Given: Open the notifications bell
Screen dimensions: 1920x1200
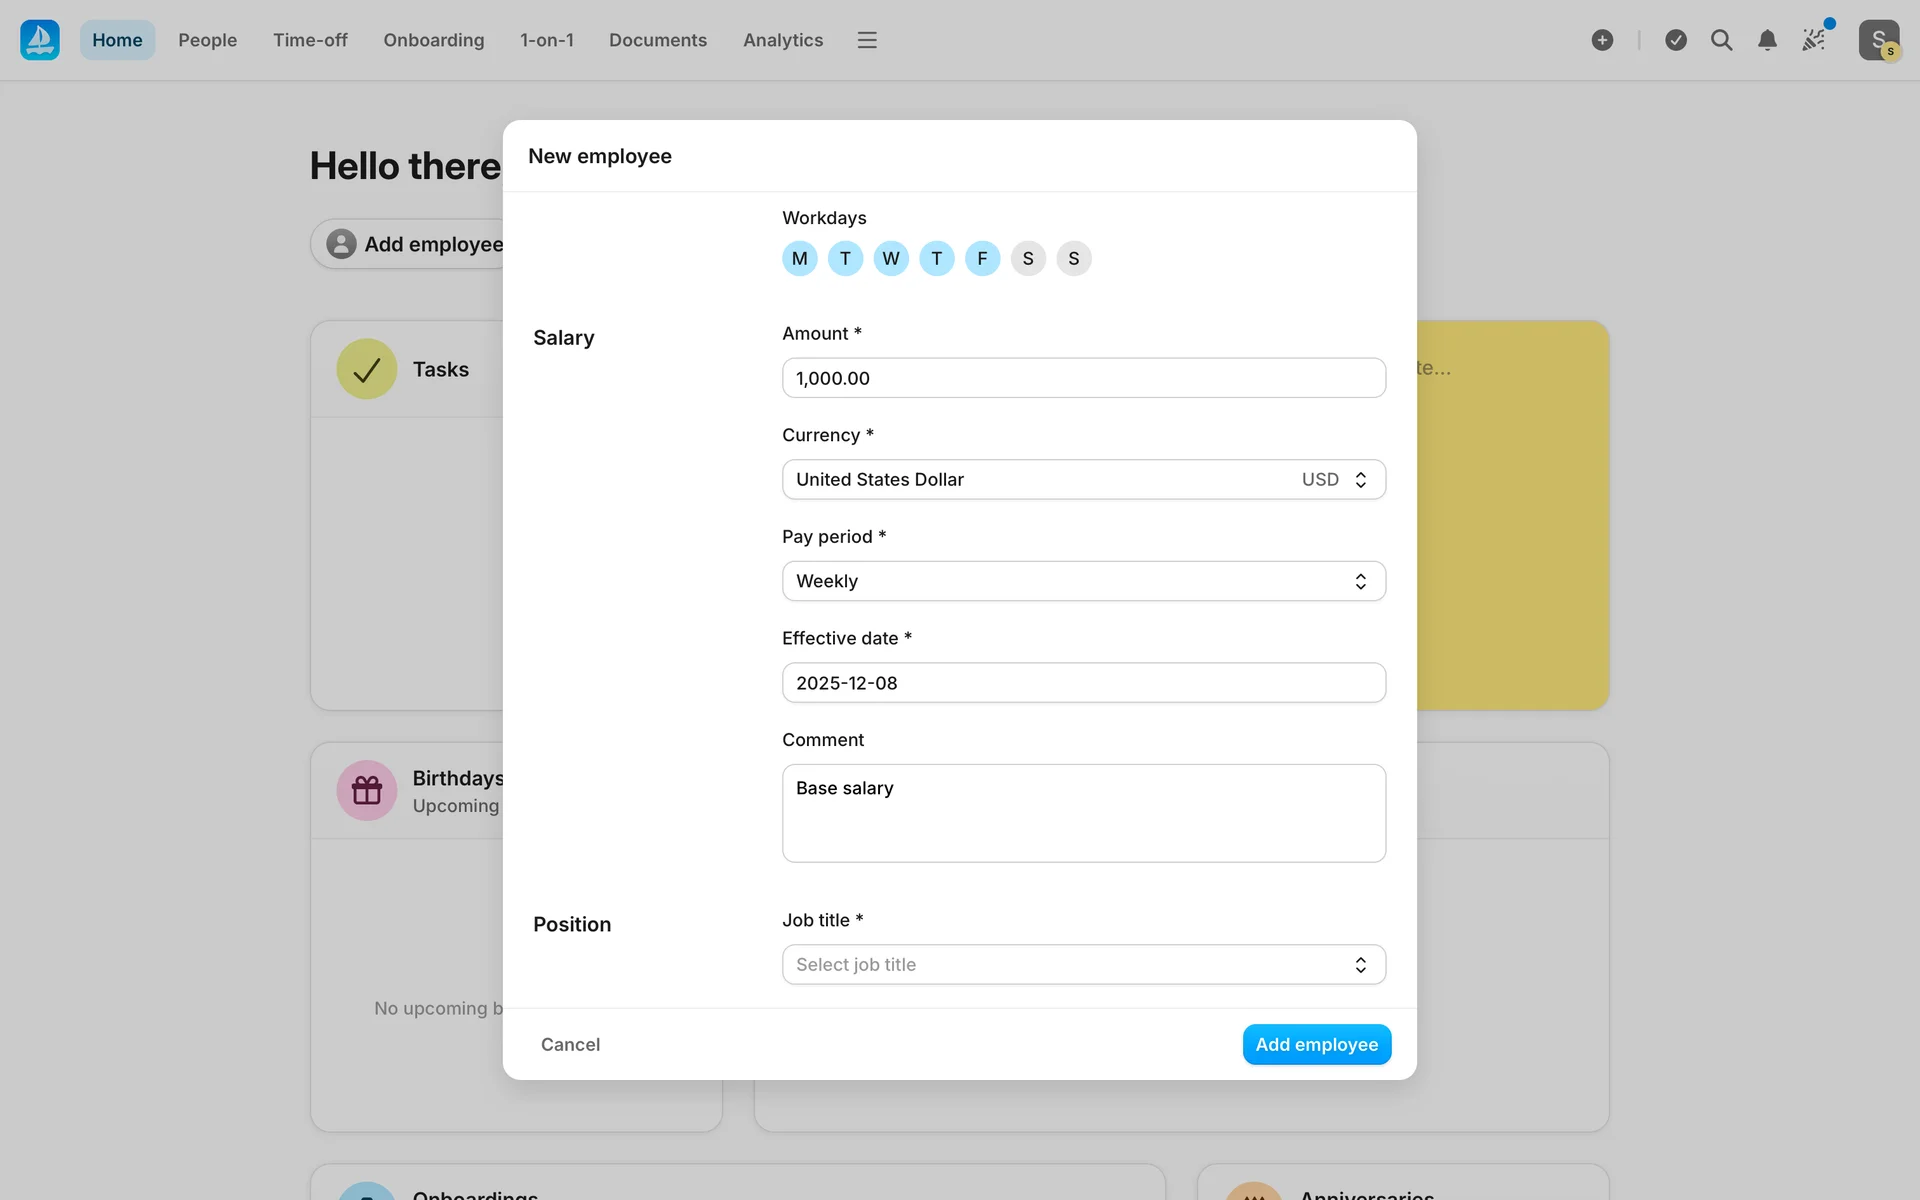Looking at the screenshot, I should [1767, 40].
